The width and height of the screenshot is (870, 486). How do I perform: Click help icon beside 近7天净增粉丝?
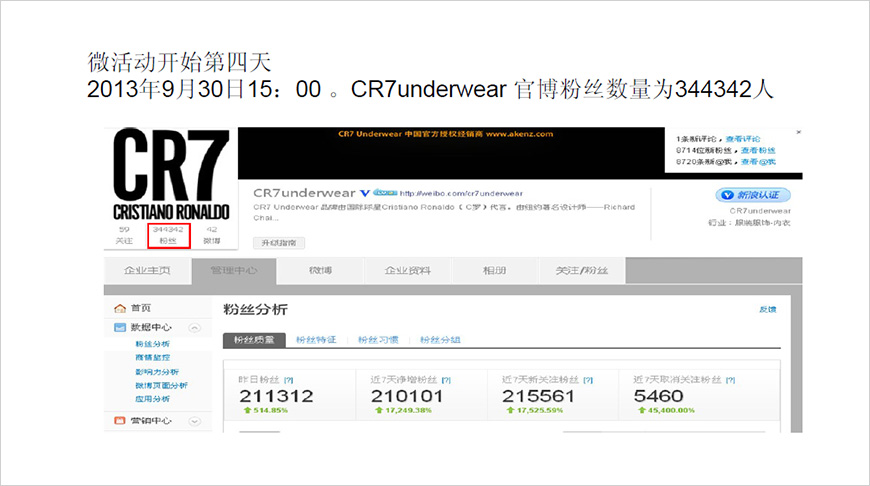[x=445, y=380]
